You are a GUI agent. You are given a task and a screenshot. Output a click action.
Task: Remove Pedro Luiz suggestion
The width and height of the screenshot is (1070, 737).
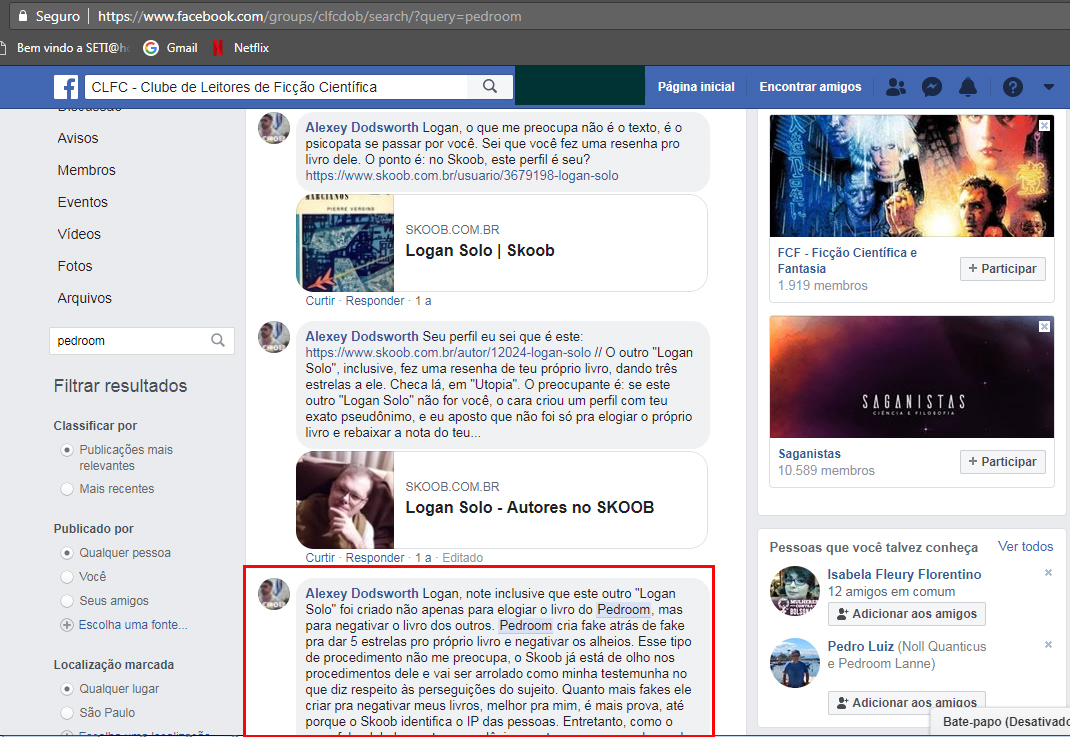point(1048,644)
